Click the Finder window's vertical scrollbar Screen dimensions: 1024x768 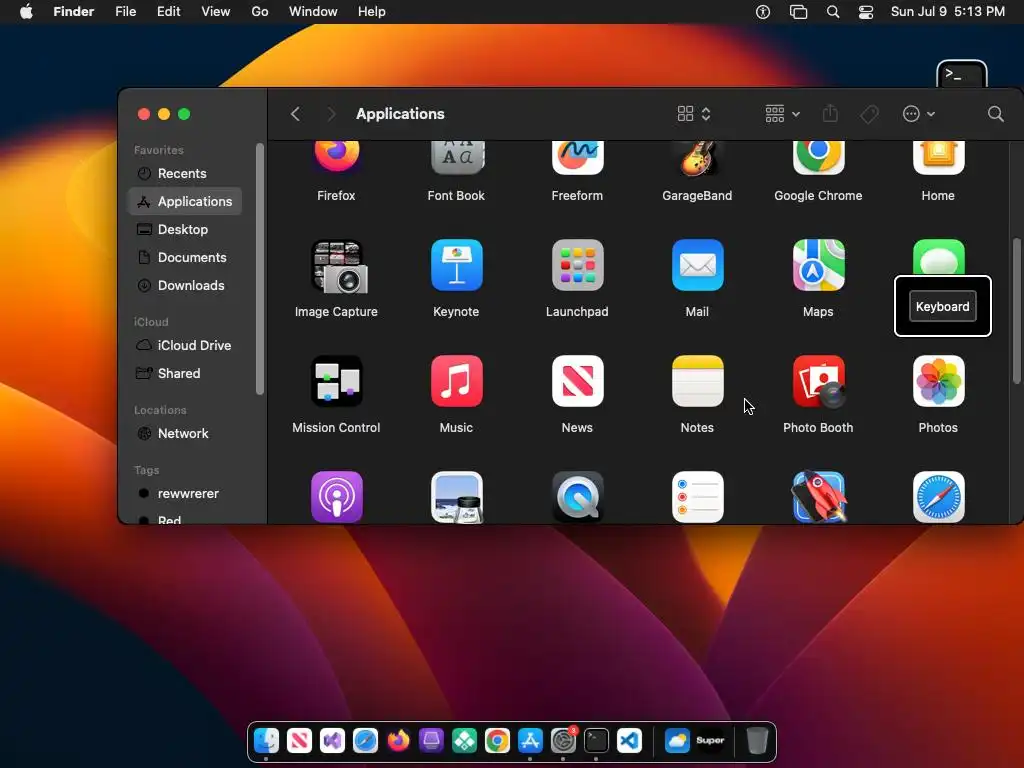1016,312
